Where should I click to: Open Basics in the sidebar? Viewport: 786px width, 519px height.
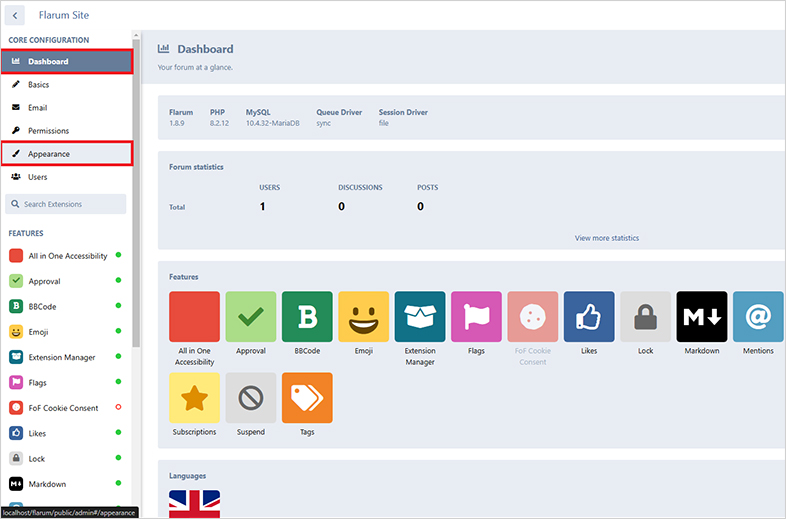tap(38, 85)
